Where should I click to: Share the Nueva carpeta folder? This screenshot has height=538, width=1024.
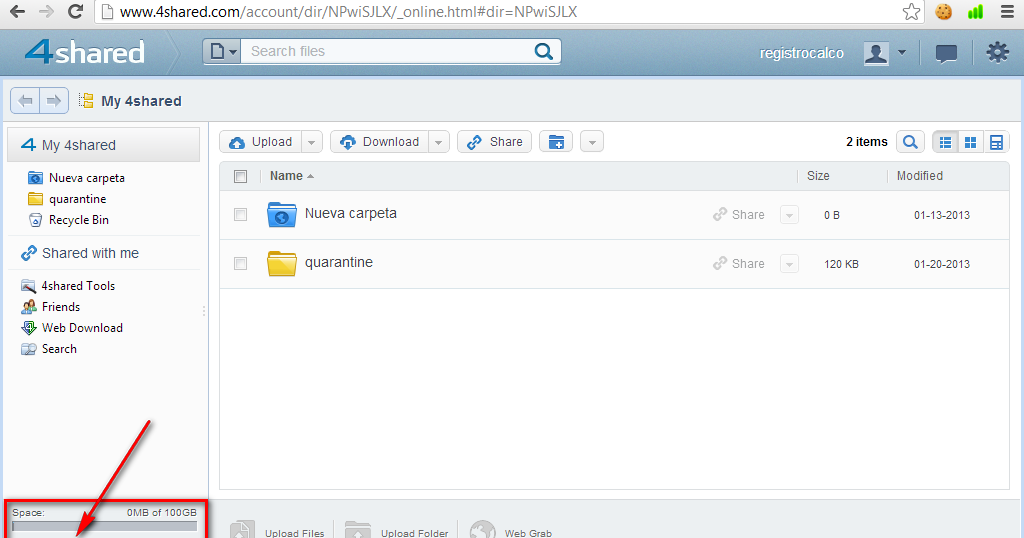coord(739,215)
